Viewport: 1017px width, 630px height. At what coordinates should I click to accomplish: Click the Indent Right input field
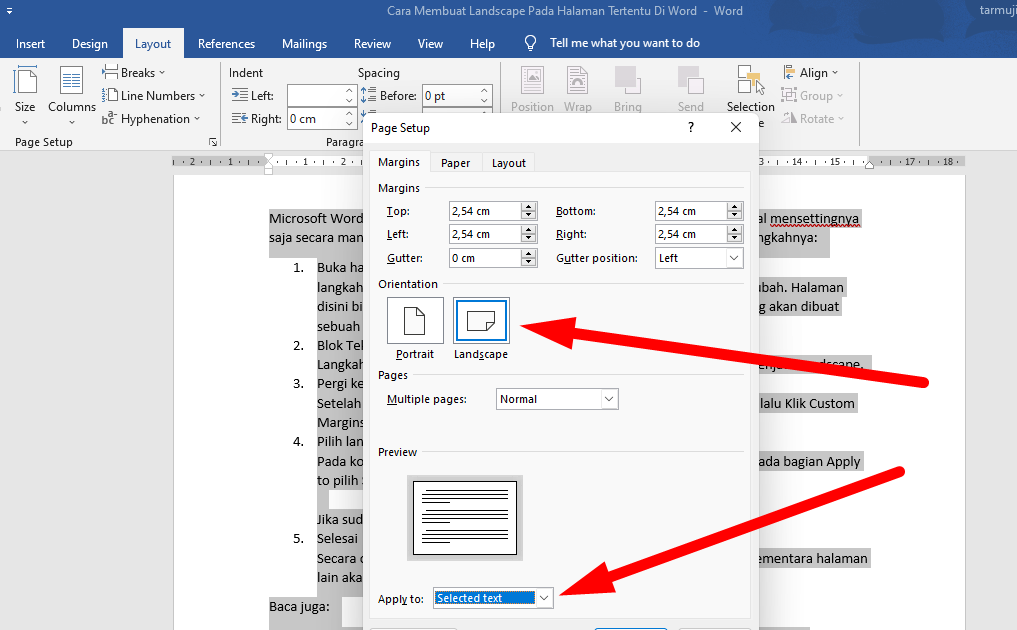tap(316, 119)
